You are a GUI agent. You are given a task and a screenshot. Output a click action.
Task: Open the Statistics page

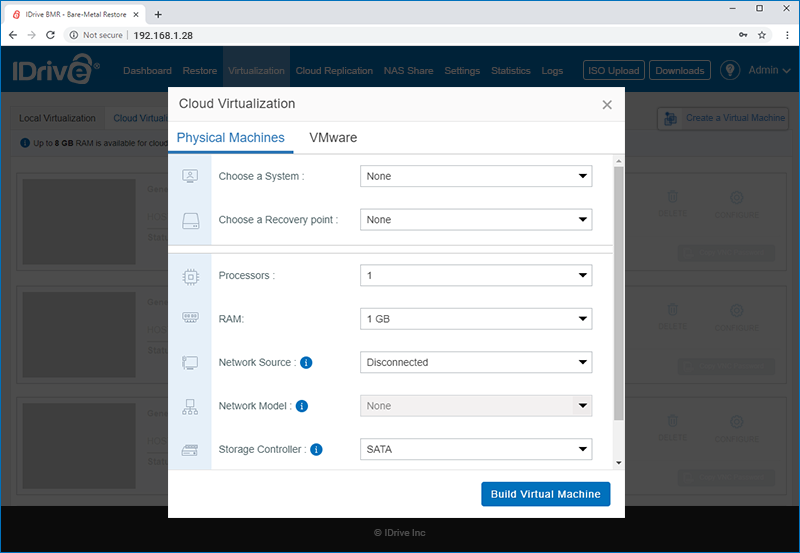(511, 70)
